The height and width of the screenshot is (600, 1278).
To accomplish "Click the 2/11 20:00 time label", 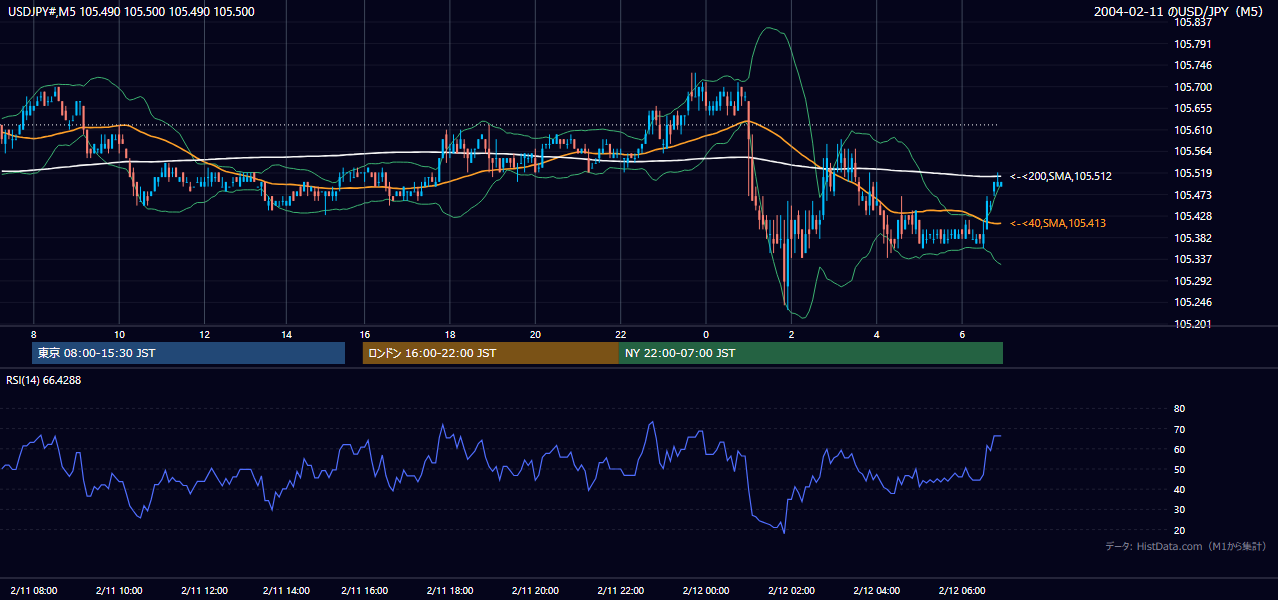I will coord(535,590).
